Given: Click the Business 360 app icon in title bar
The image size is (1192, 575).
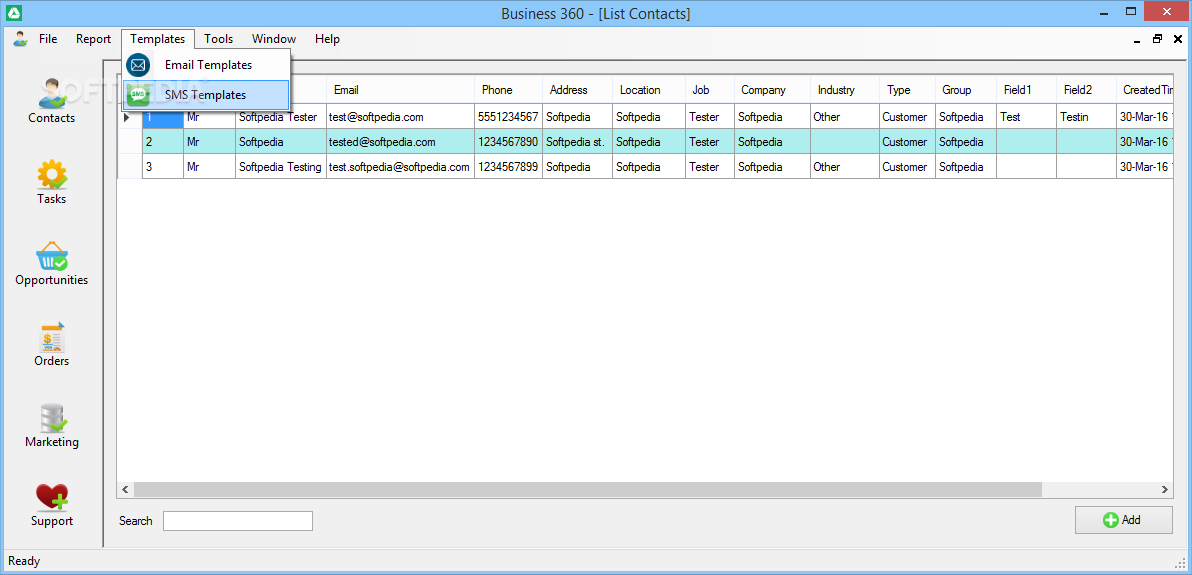Looking at the screenshot, I should (x=14, y=12).
